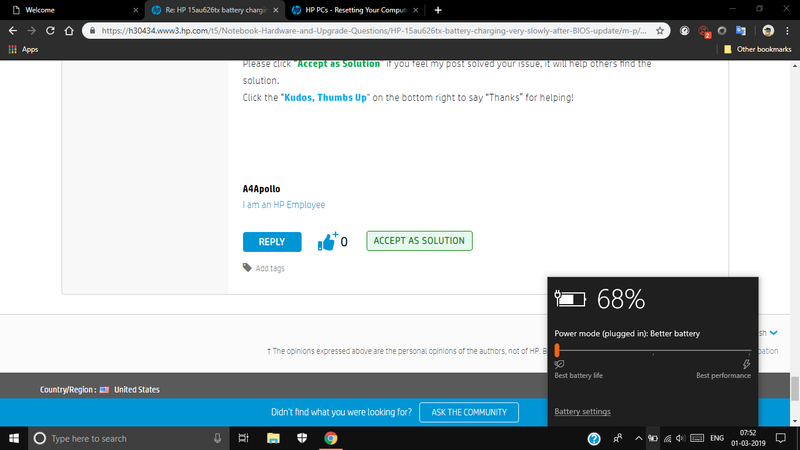Click the touch keyboard icon in the tray

coord(697,438)
